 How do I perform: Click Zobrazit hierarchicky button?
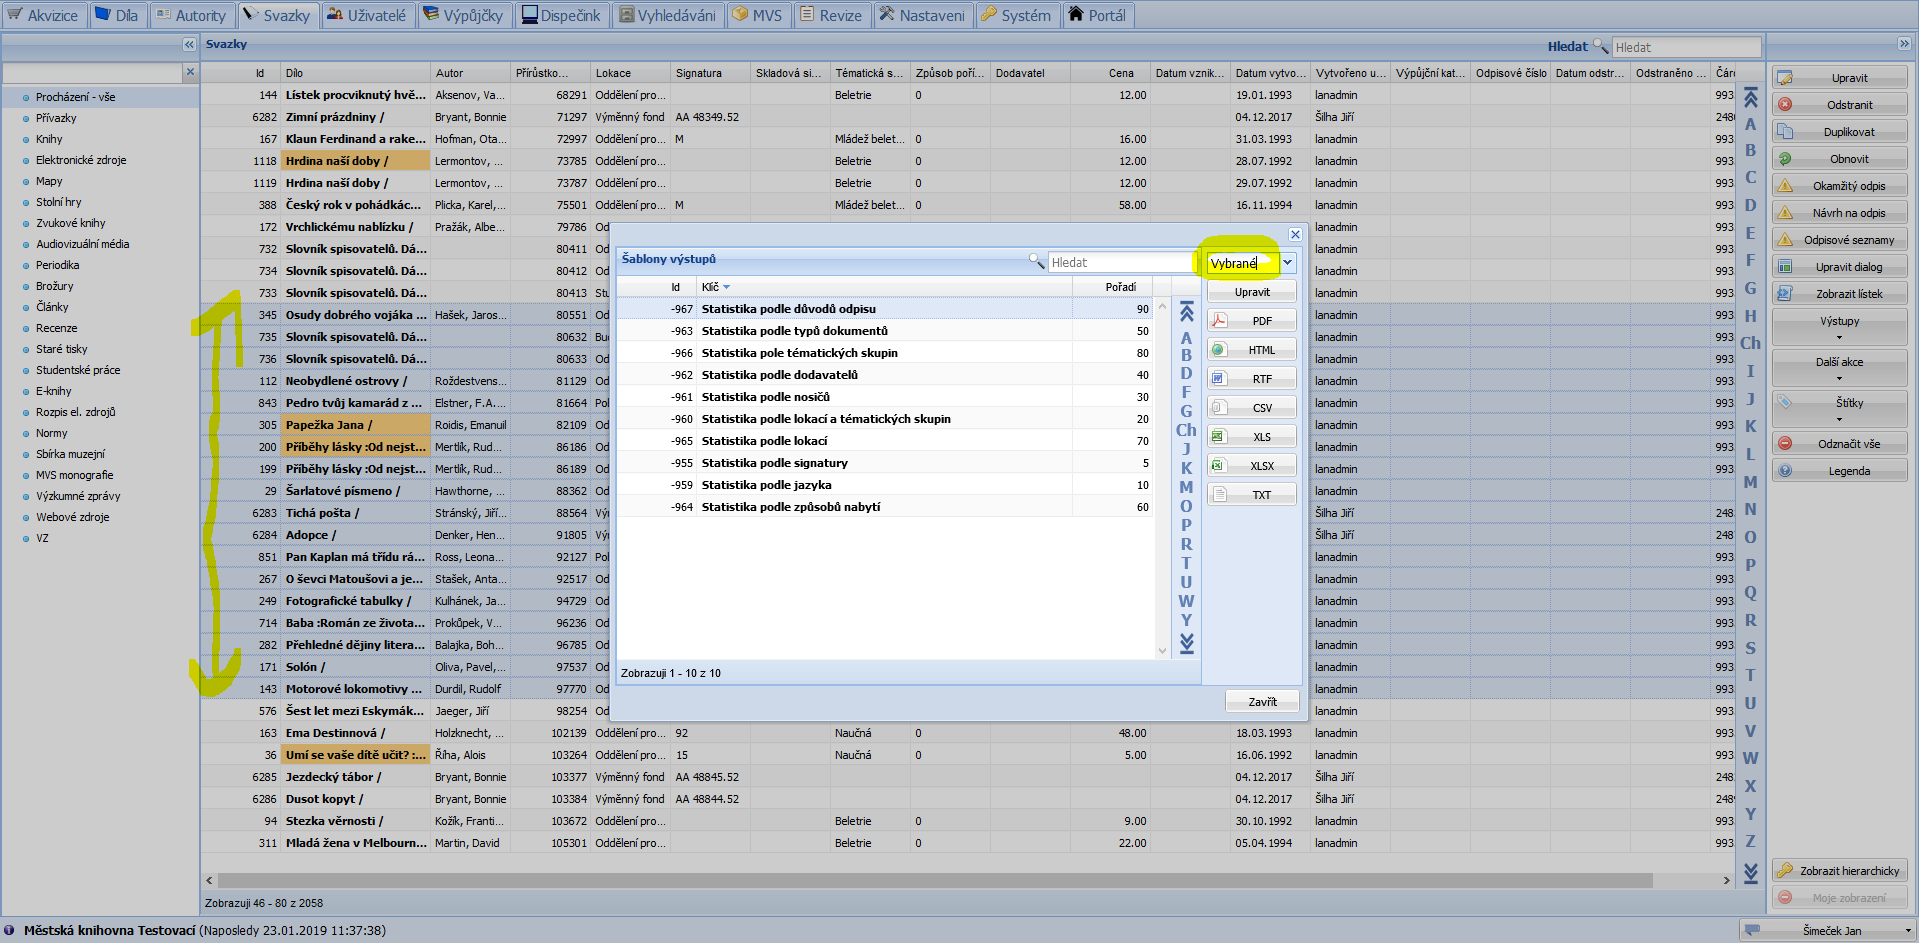[1840, 871]
